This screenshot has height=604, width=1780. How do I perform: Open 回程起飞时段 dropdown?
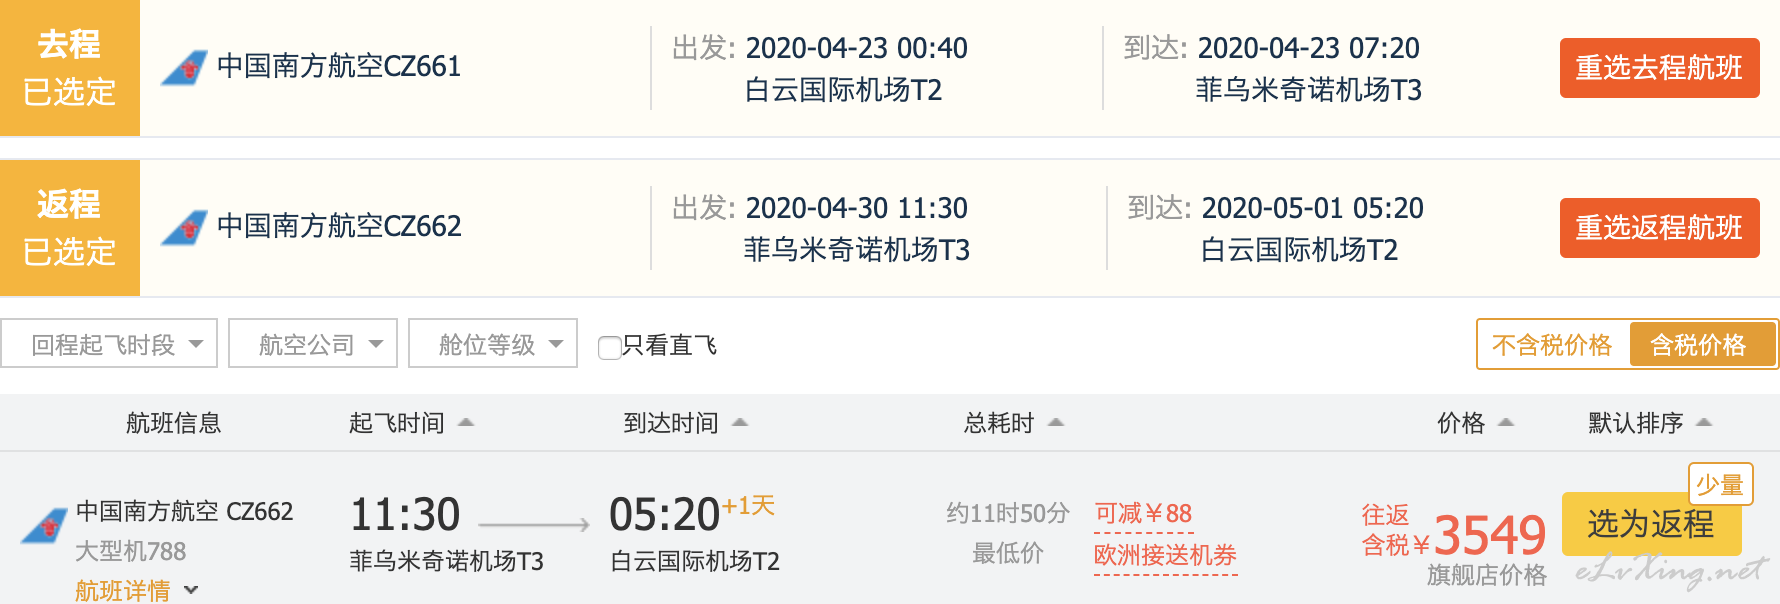tap(109, 343)
